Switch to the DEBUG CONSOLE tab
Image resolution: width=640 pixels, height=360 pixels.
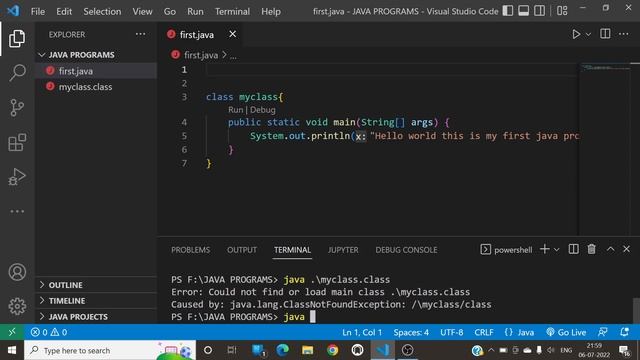tap(406, 250)
